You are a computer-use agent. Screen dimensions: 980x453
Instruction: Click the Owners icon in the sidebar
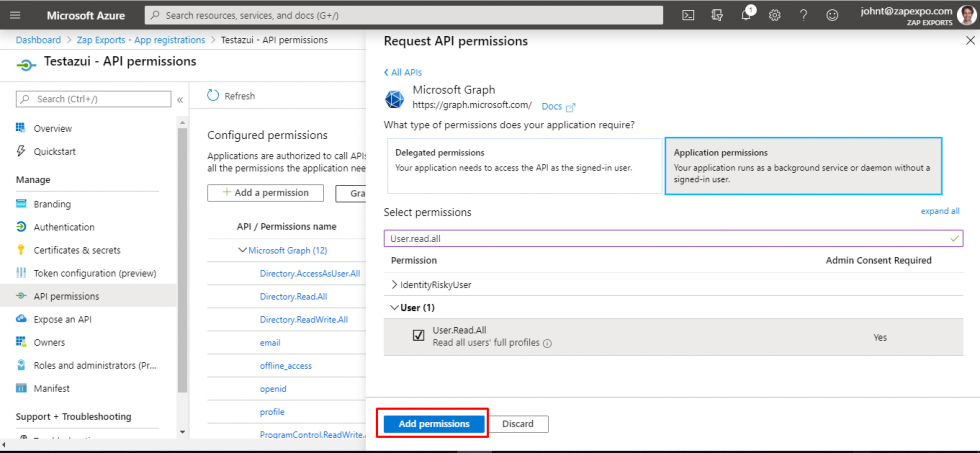click(x=21, y=342)
